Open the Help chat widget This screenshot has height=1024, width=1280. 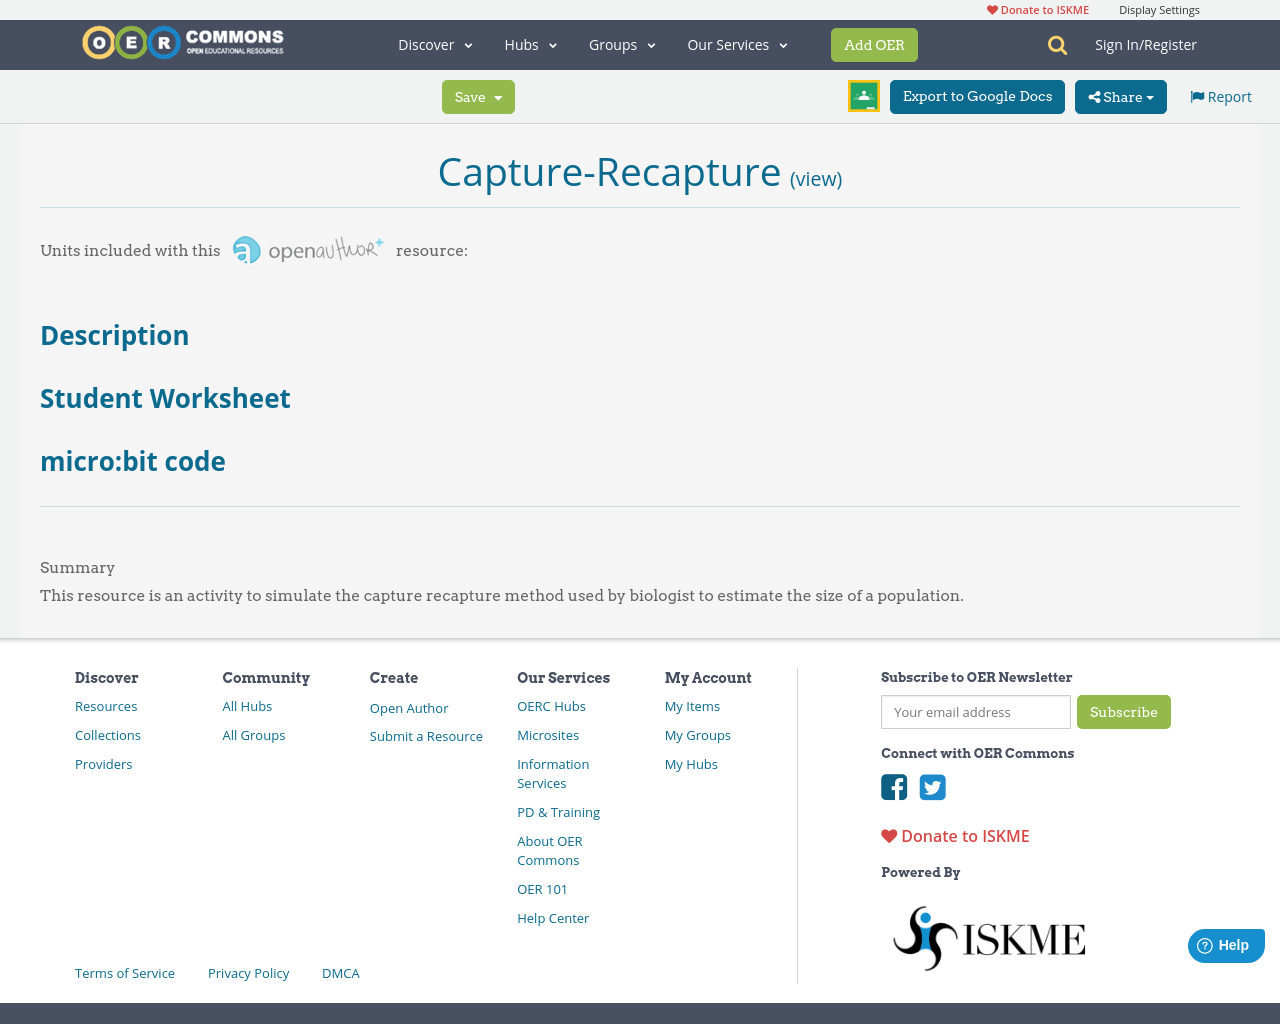(1226, 944)
